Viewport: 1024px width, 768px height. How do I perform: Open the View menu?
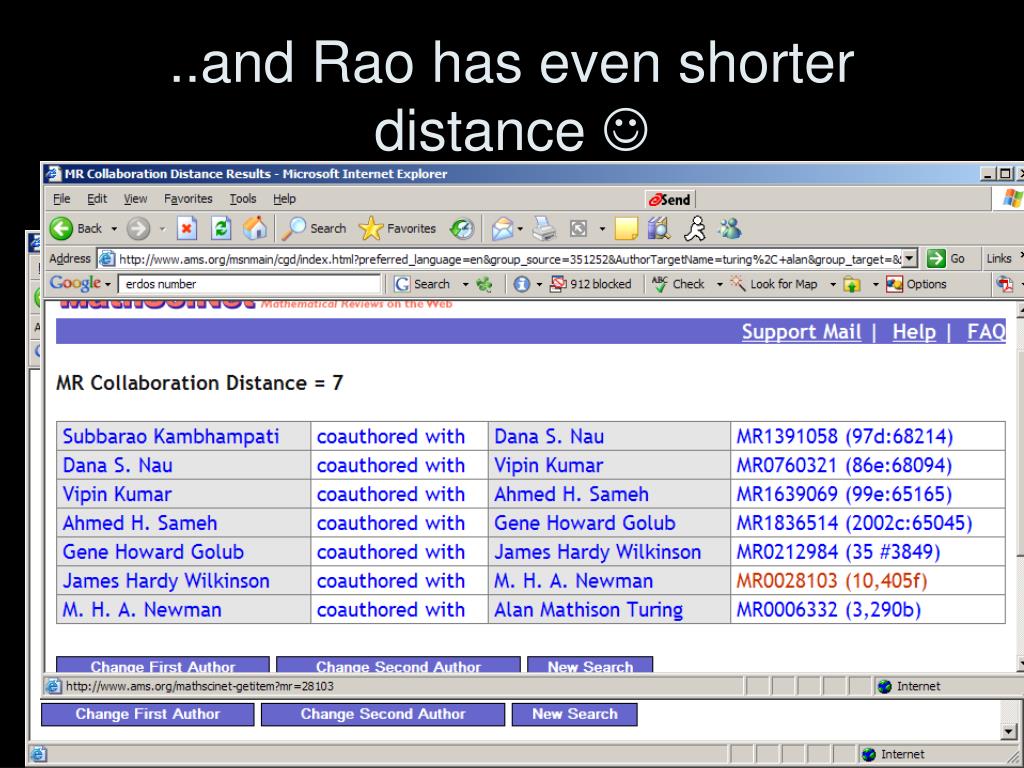point(135,199)
